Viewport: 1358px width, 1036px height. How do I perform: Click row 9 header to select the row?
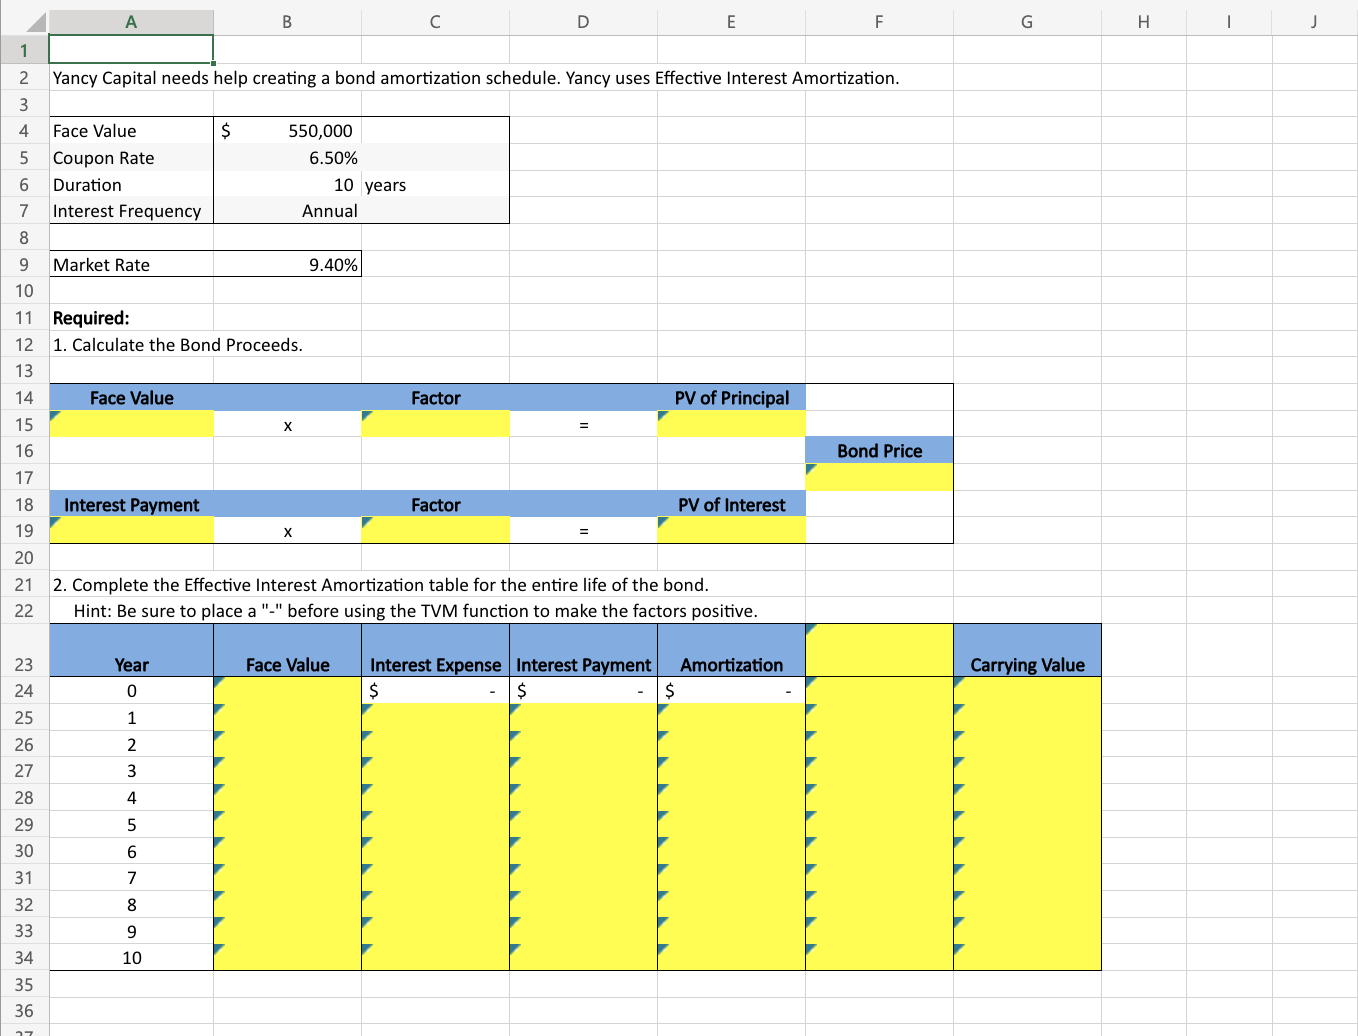[x=24, y=264]
